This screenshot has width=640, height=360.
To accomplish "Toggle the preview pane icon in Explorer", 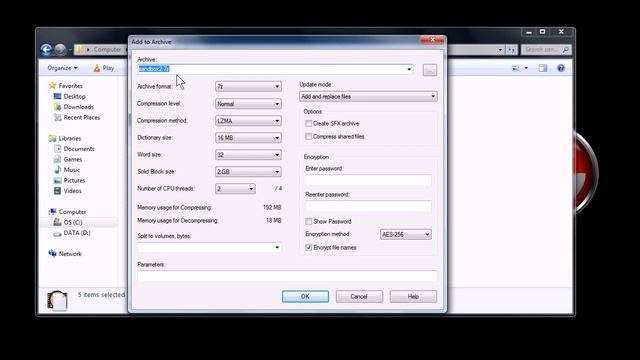I will click(542, 68).
